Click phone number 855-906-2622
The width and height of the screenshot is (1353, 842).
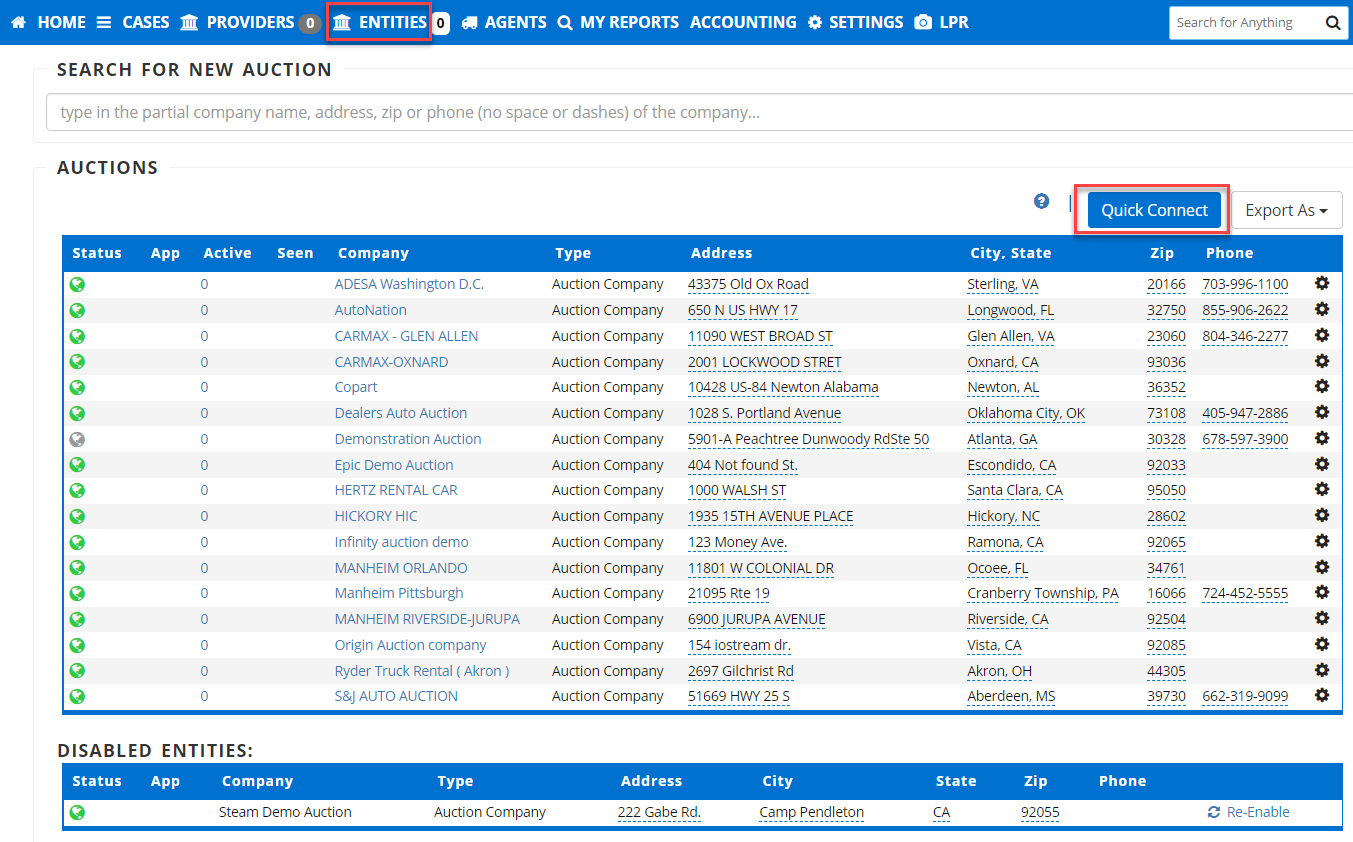tap(1245, 310)
